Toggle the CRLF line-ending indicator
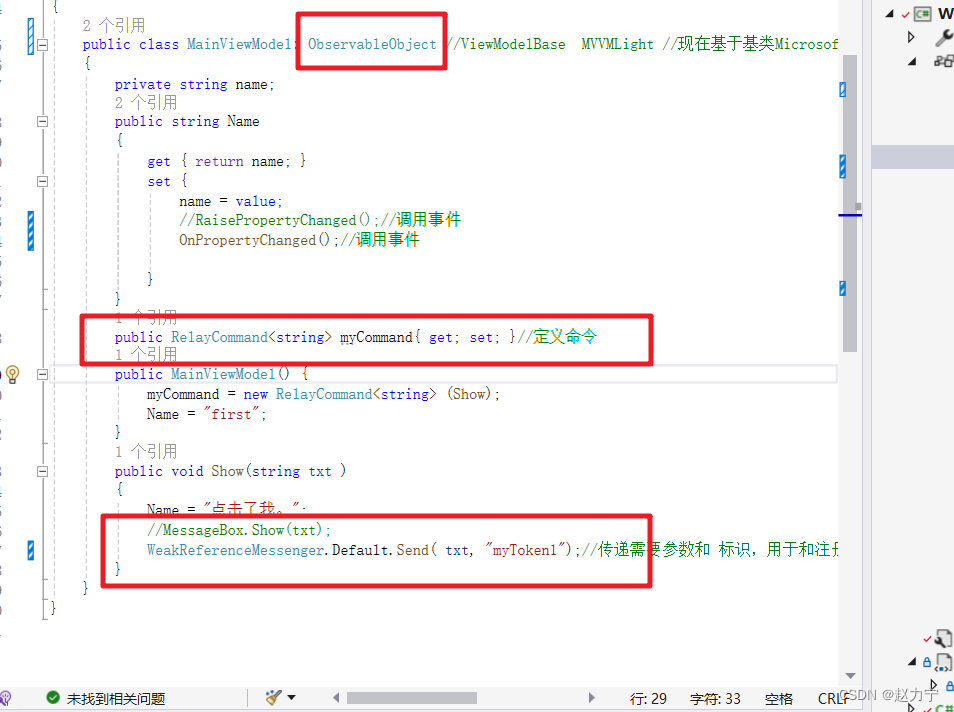Image resolution: width=954 pixels, height=712 pixels. pyautogui.click(x=835, y=698)
